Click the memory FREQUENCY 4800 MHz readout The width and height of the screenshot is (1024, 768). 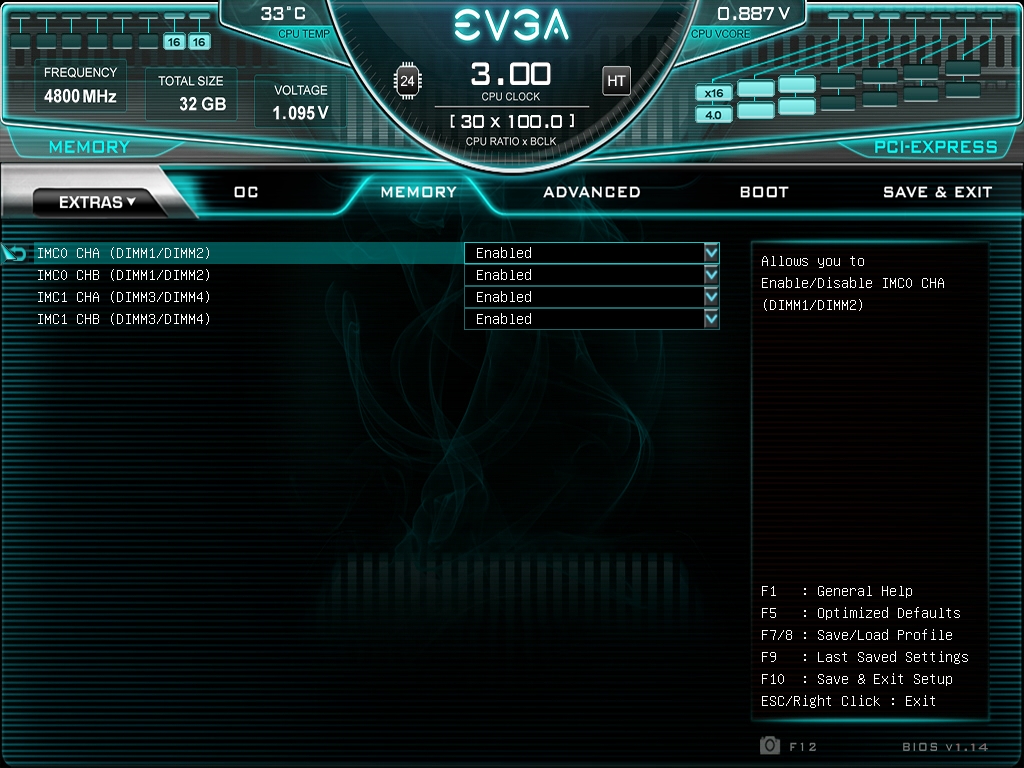click(80, 86)
